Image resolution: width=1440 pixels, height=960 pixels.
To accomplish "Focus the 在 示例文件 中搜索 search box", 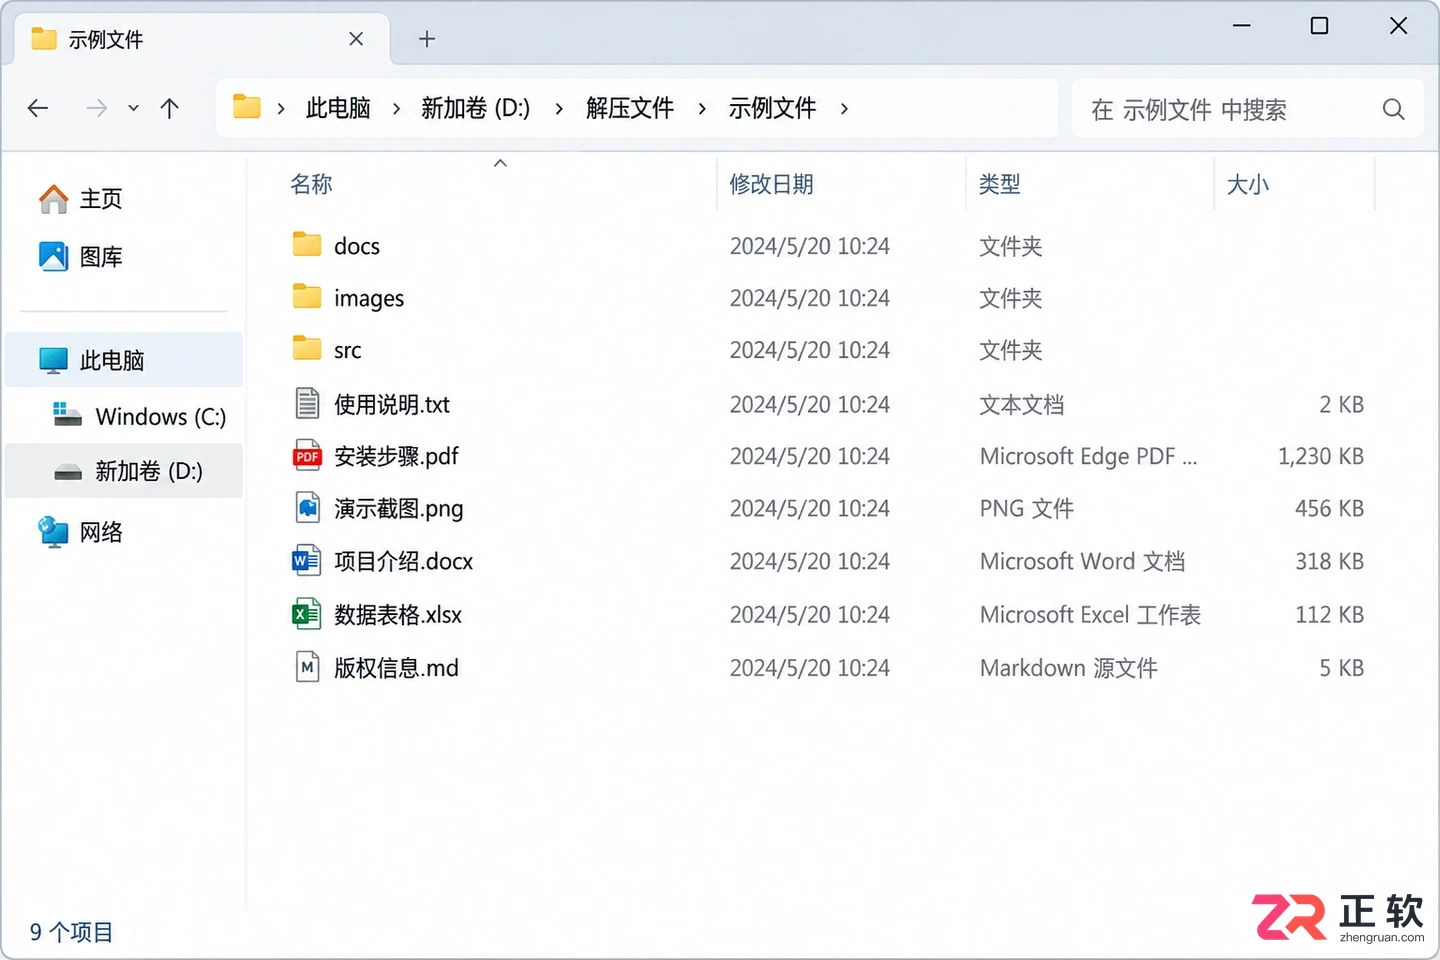I will pos(1247,109).
